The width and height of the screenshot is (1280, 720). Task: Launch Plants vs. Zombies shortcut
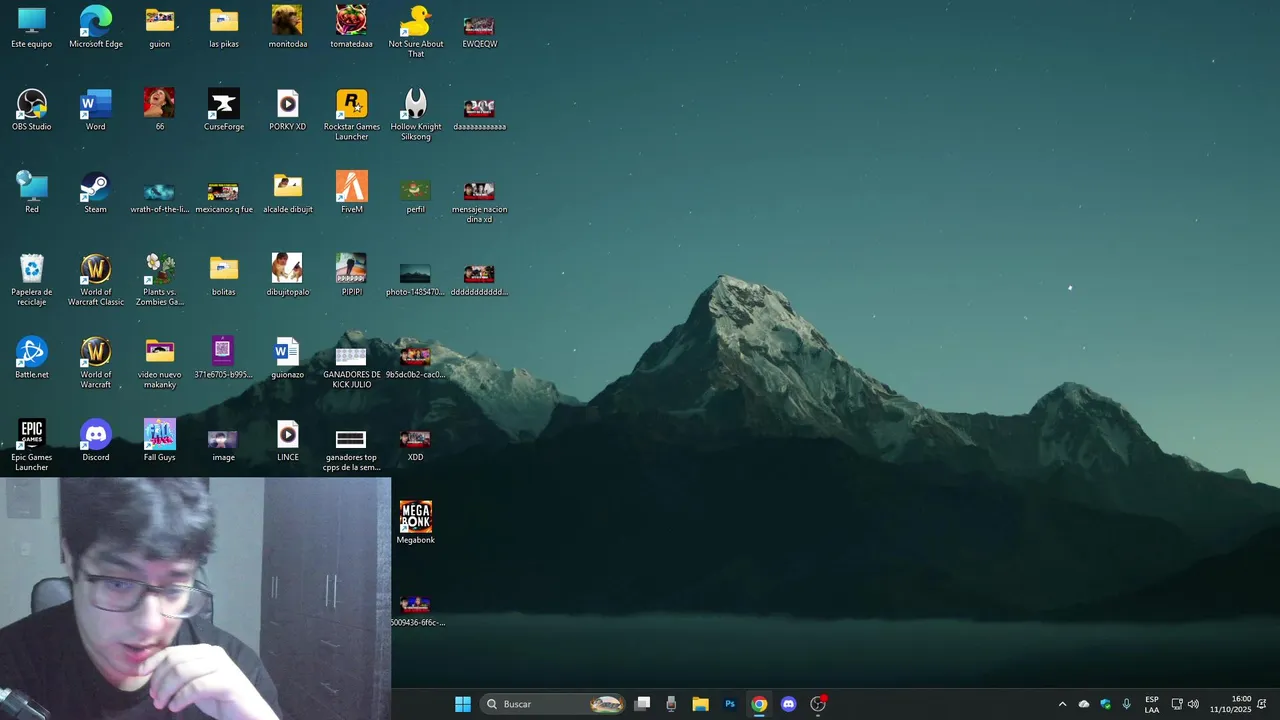click(160, 280)
